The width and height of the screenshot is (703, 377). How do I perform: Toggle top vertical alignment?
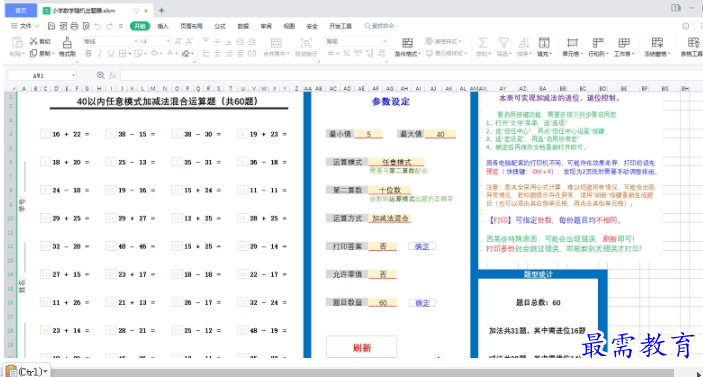tap(206, 41)
